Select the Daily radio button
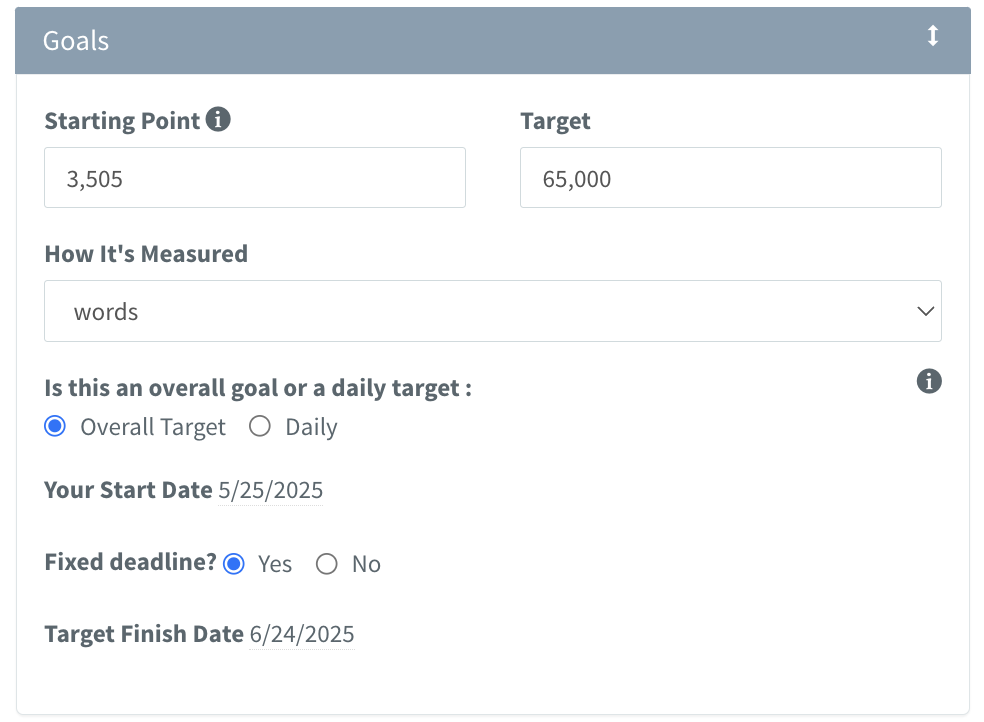The width and height of the screenshot is (984, 722). (260, 427)
